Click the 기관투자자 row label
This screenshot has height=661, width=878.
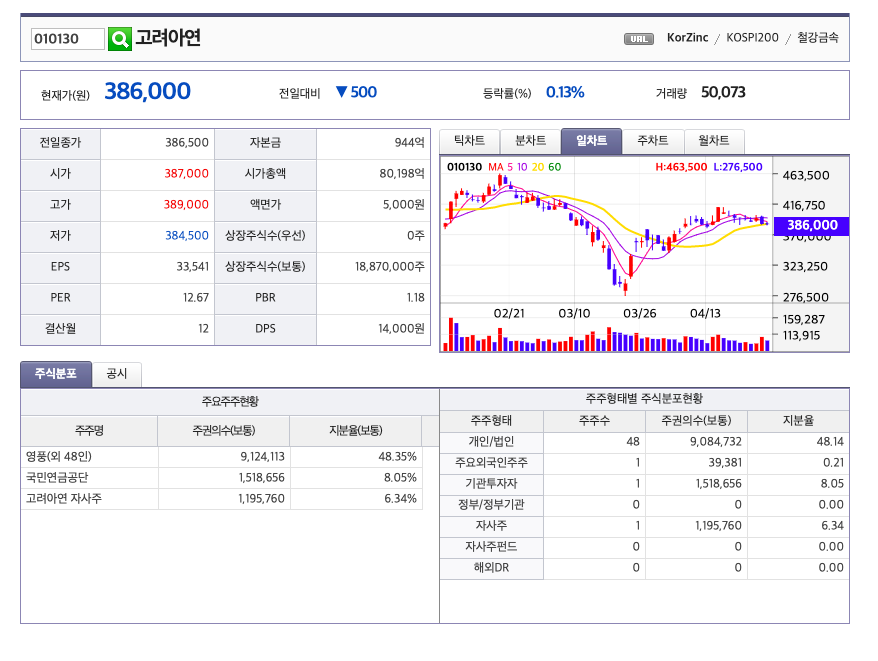(x=491, y=483)
